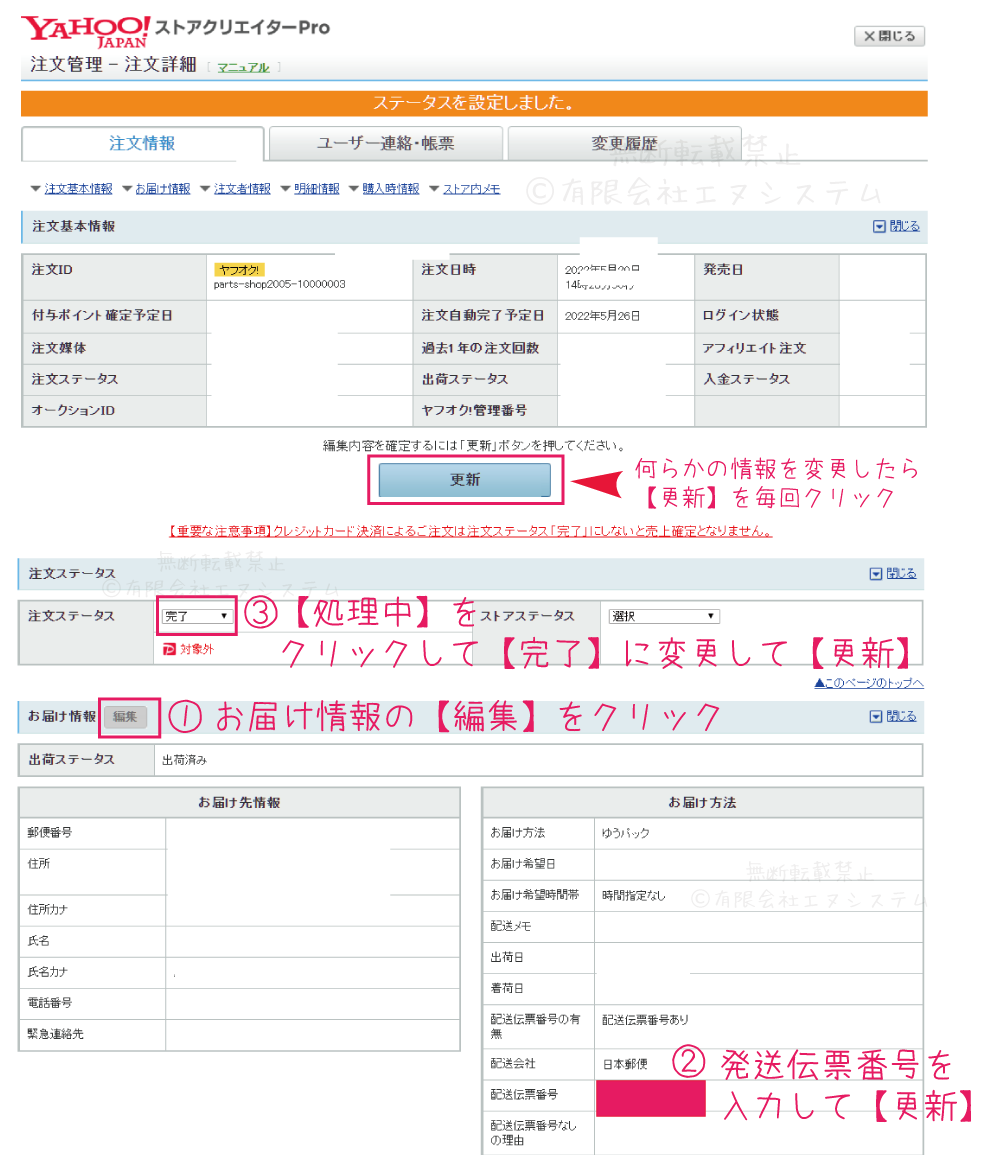Image resolution: width=981 pixels, height=1155 pixels.
Task: Jump to 購入時情報 anchor link
Action: pos(390,189)
